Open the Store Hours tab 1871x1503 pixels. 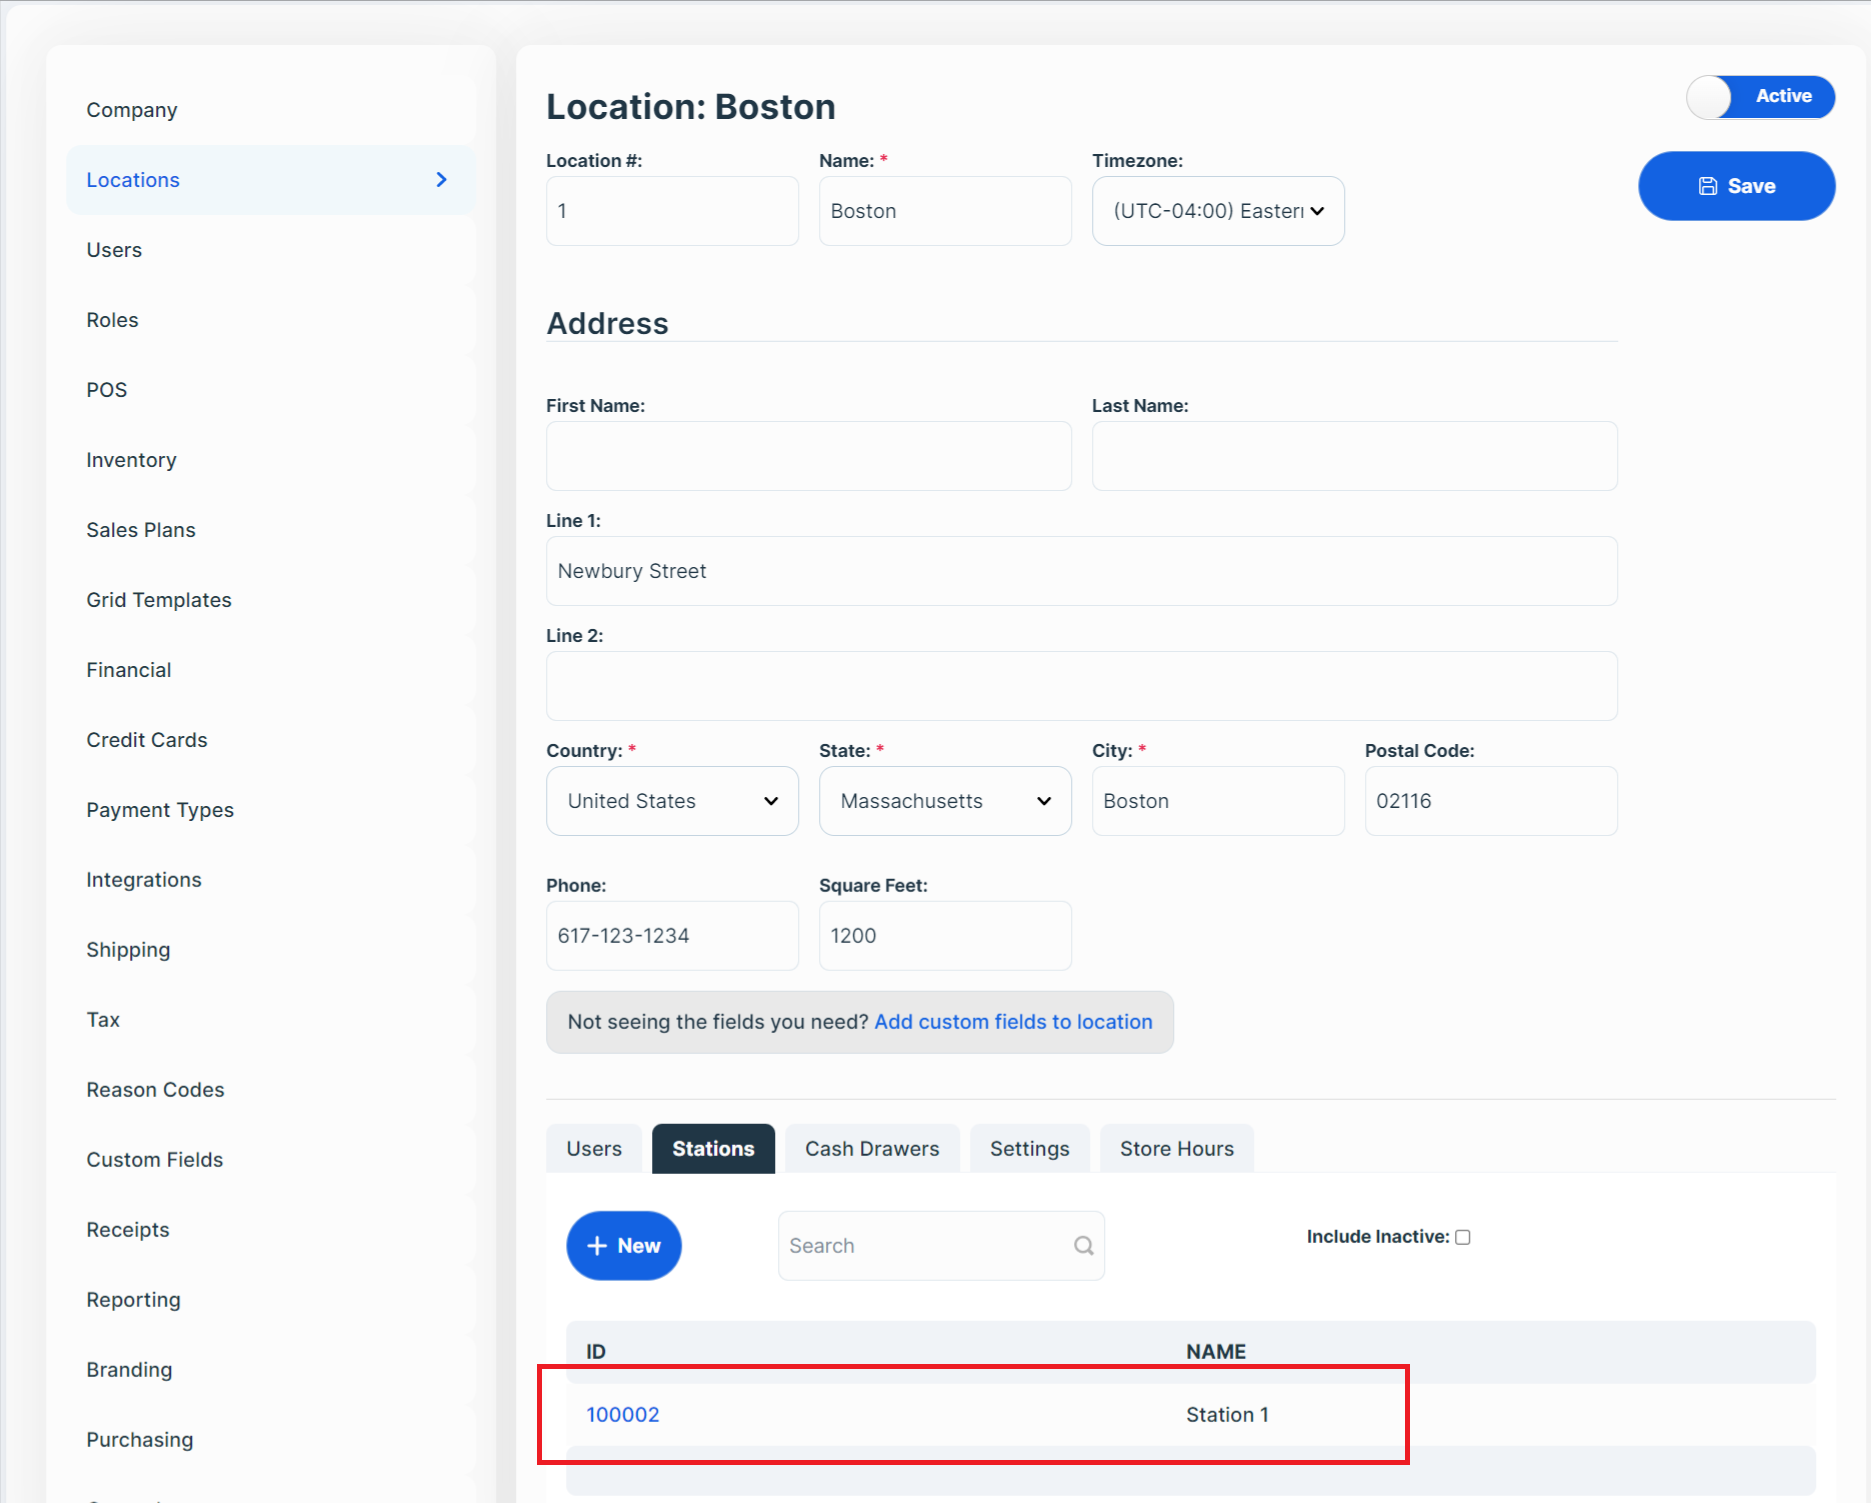click(1177, 1149)
